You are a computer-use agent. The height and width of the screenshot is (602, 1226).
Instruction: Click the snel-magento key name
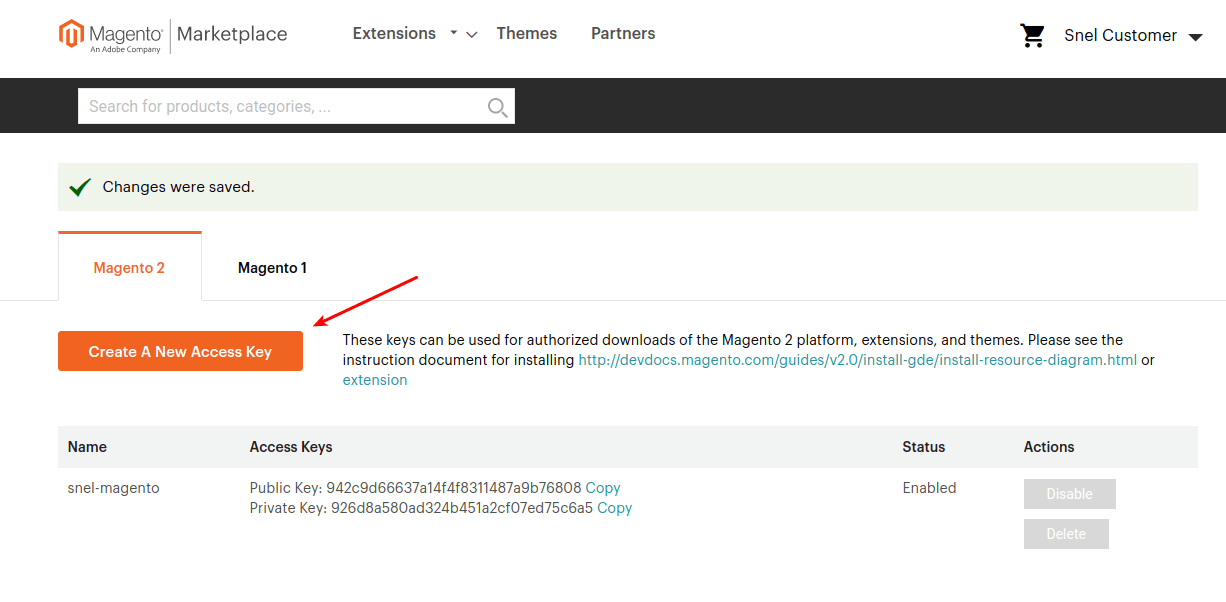coord(113,488)
